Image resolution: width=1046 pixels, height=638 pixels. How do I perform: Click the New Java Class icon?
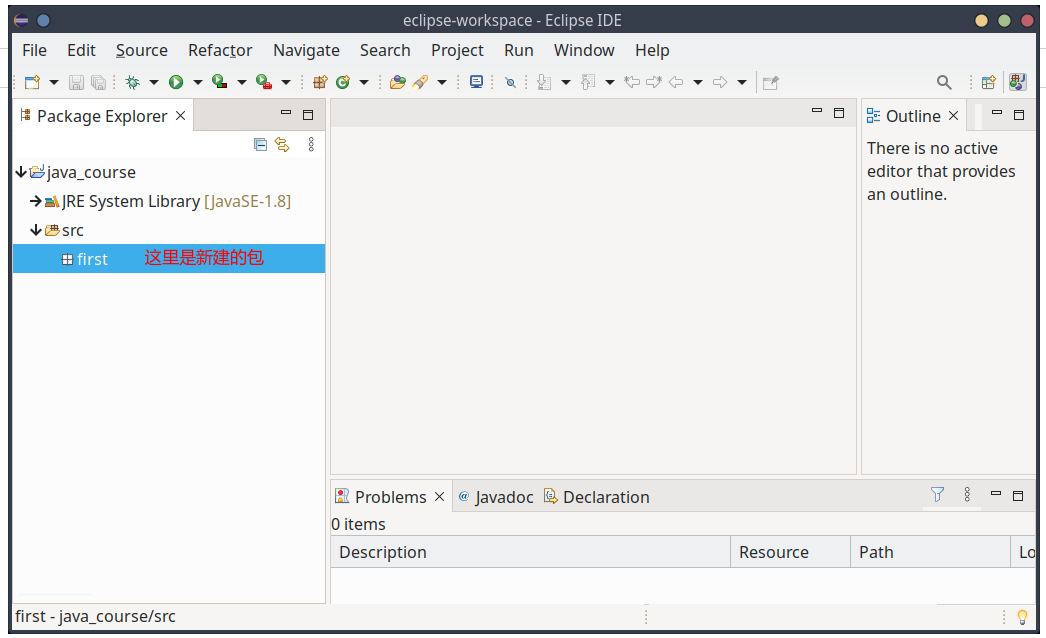click(x=343, y=83)
